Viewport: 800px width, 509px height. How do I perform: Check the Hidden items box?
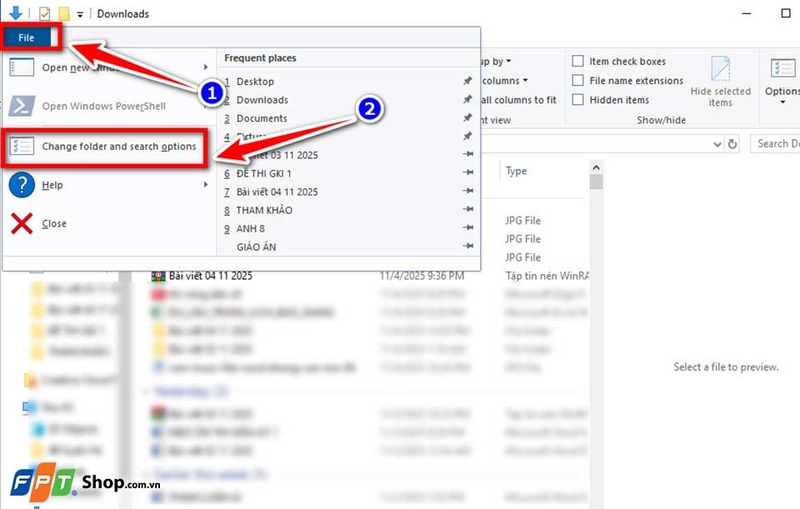coord(578,100)
